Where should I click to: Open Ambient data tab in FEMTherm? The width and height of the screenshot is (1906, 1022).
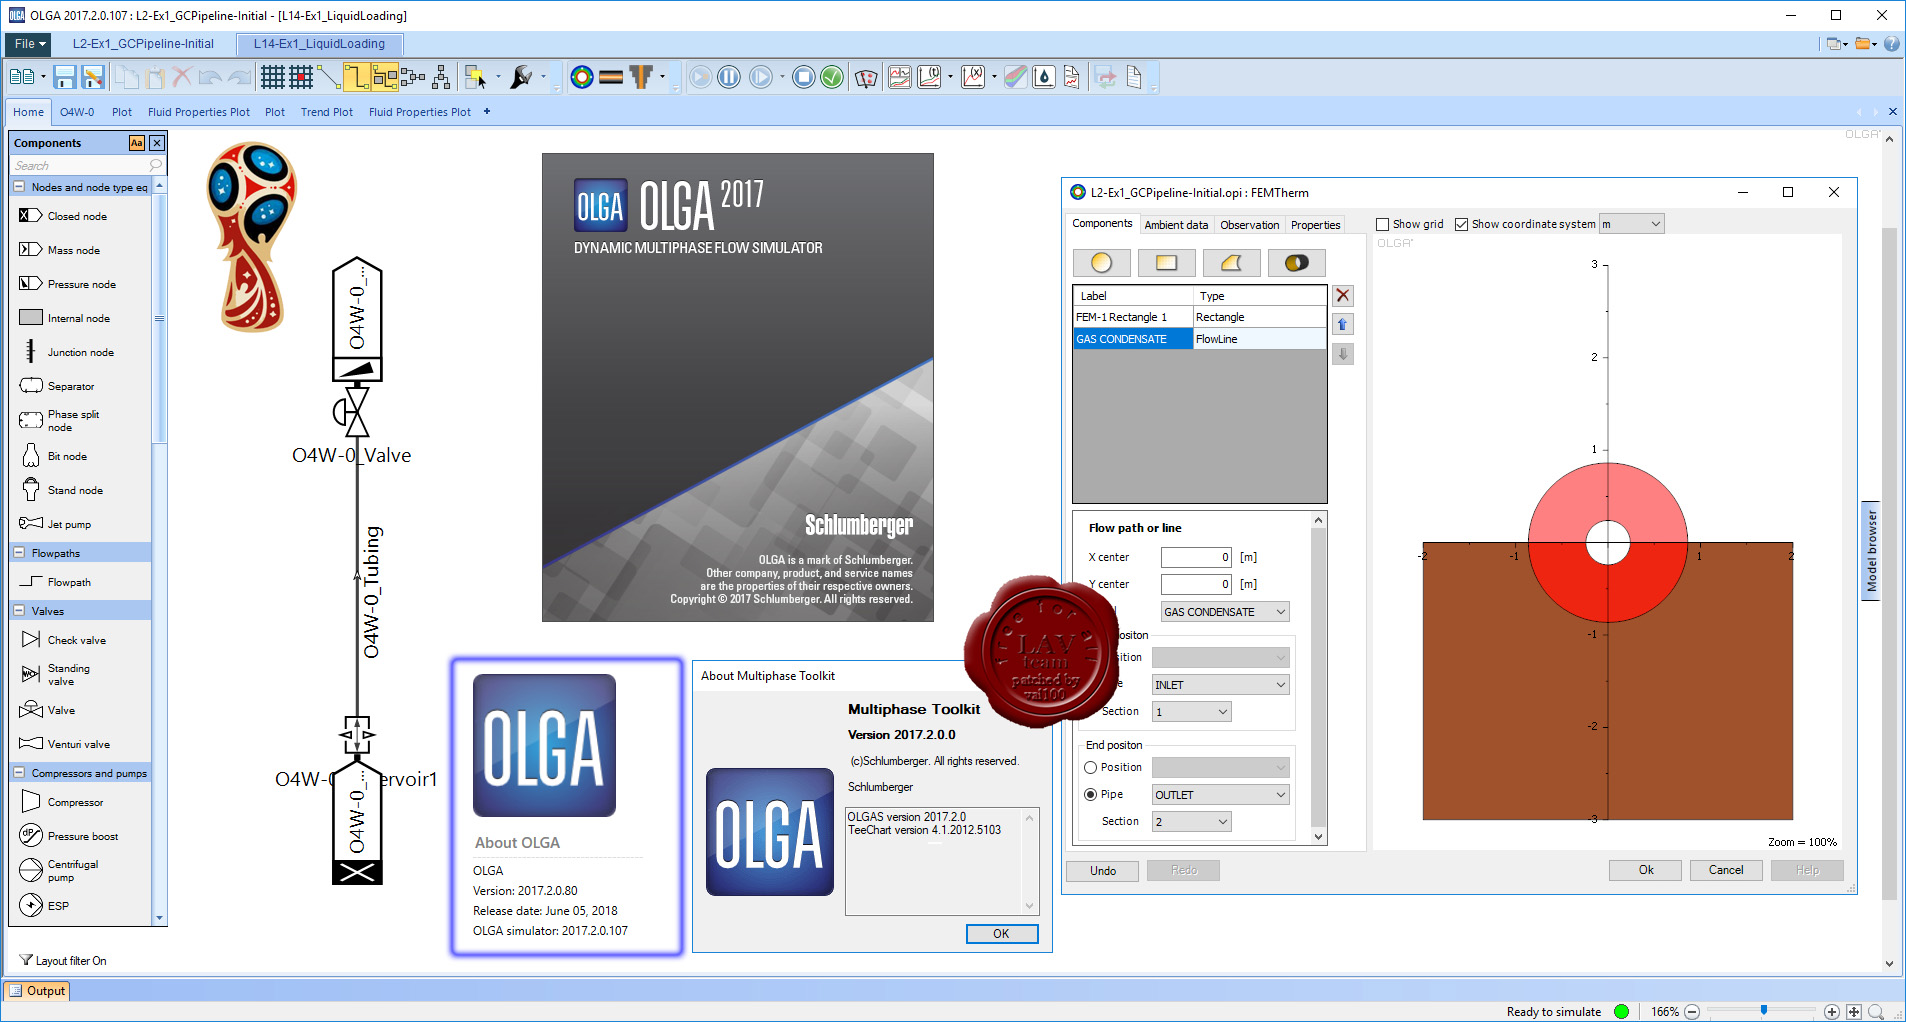point(1176,225)
